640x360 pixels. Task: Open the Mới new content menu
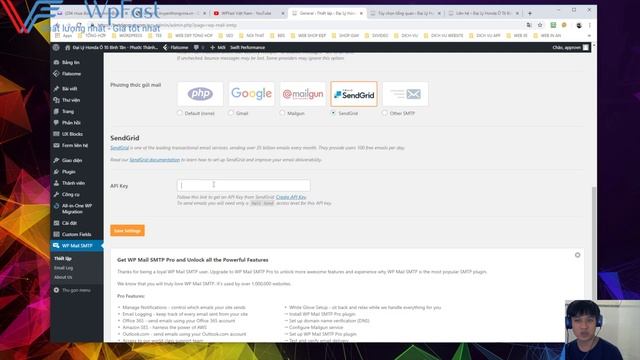[218, 48]
